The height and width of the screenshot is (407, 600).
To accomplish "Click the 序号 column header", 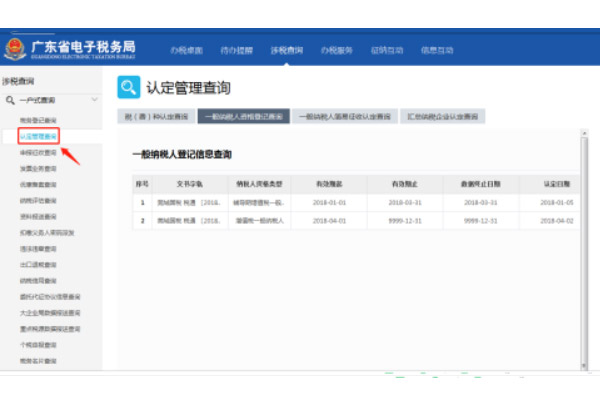I will [142, 184].
